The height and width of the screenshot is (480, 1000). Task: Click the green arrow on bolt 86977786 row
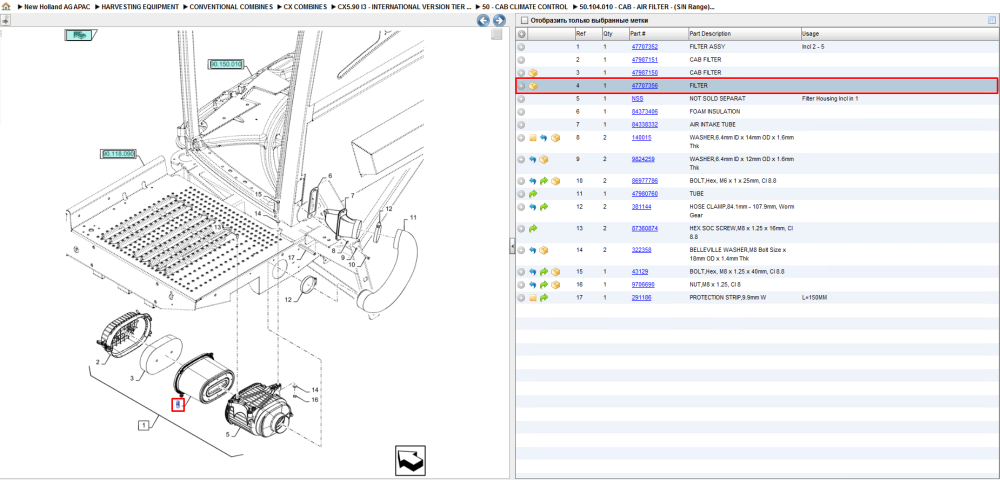543,181
